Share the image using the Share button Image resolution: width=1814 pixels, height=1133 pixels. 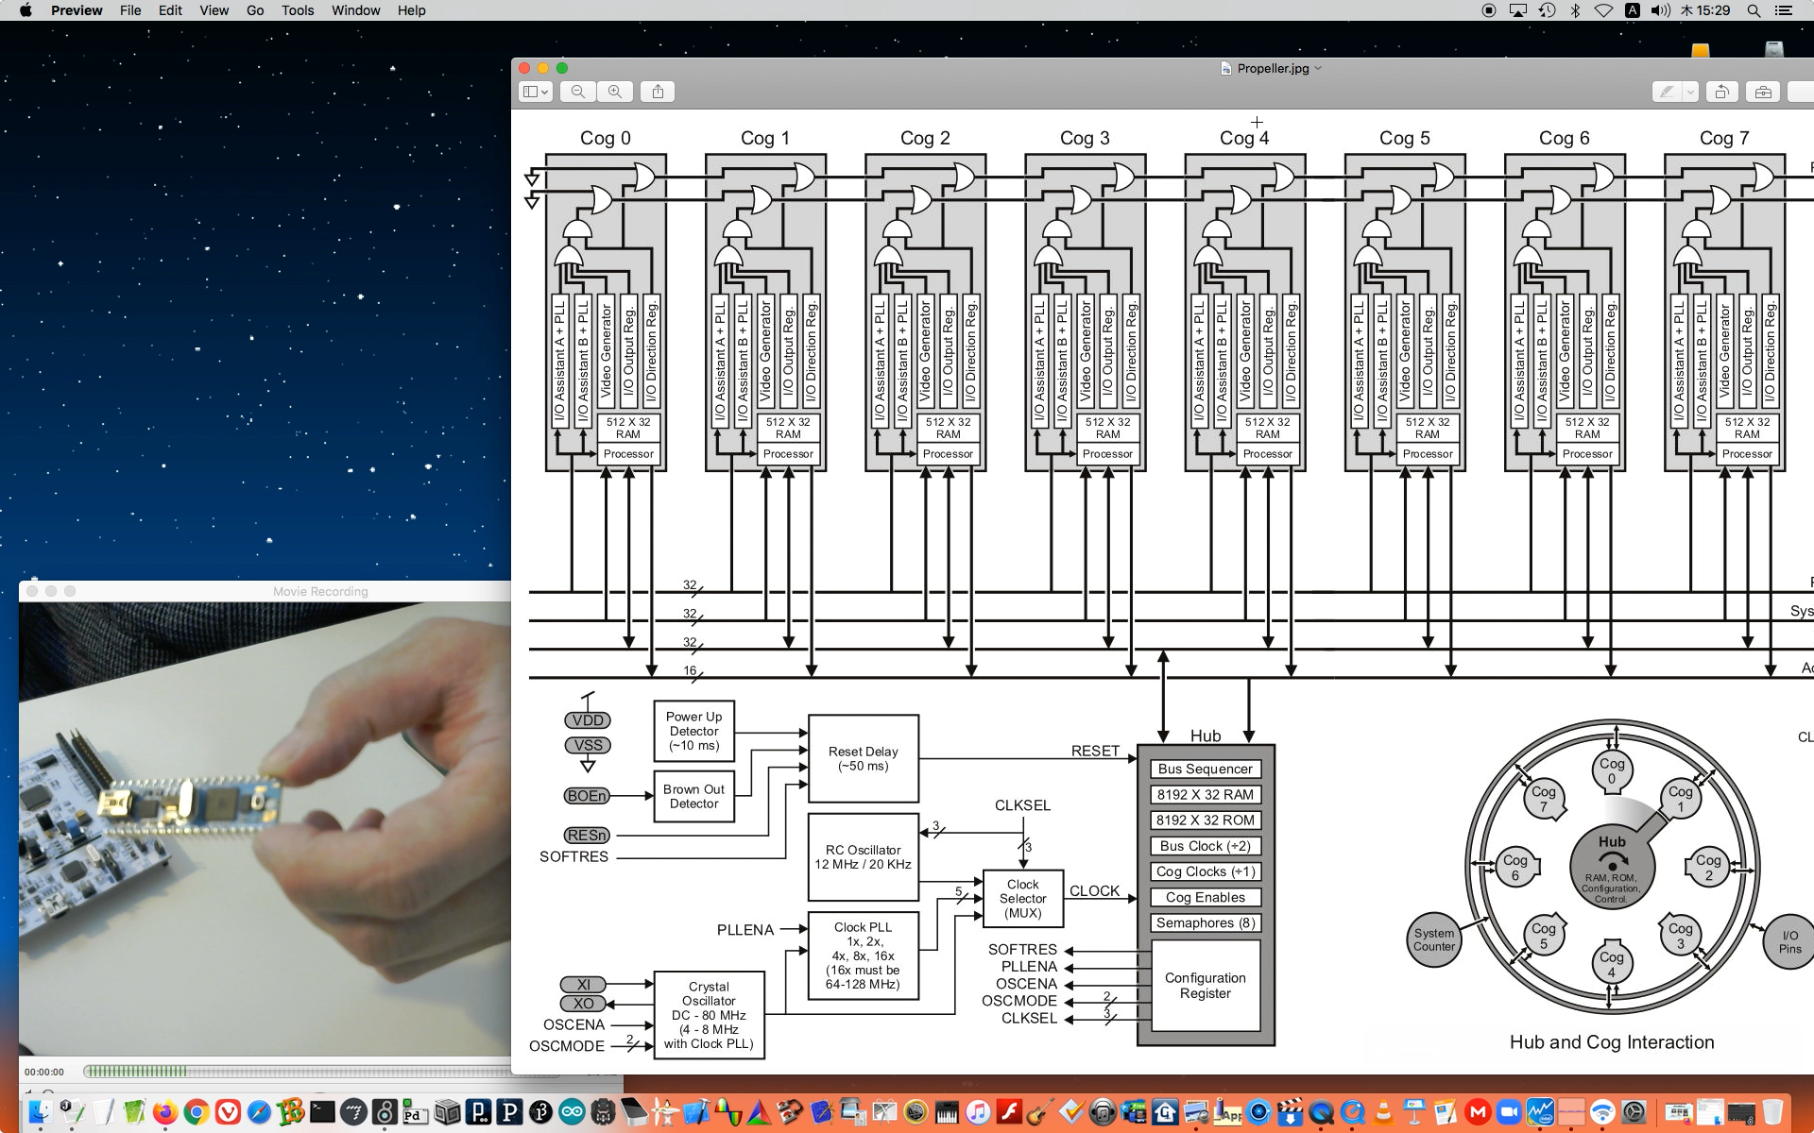click(658, 92)
